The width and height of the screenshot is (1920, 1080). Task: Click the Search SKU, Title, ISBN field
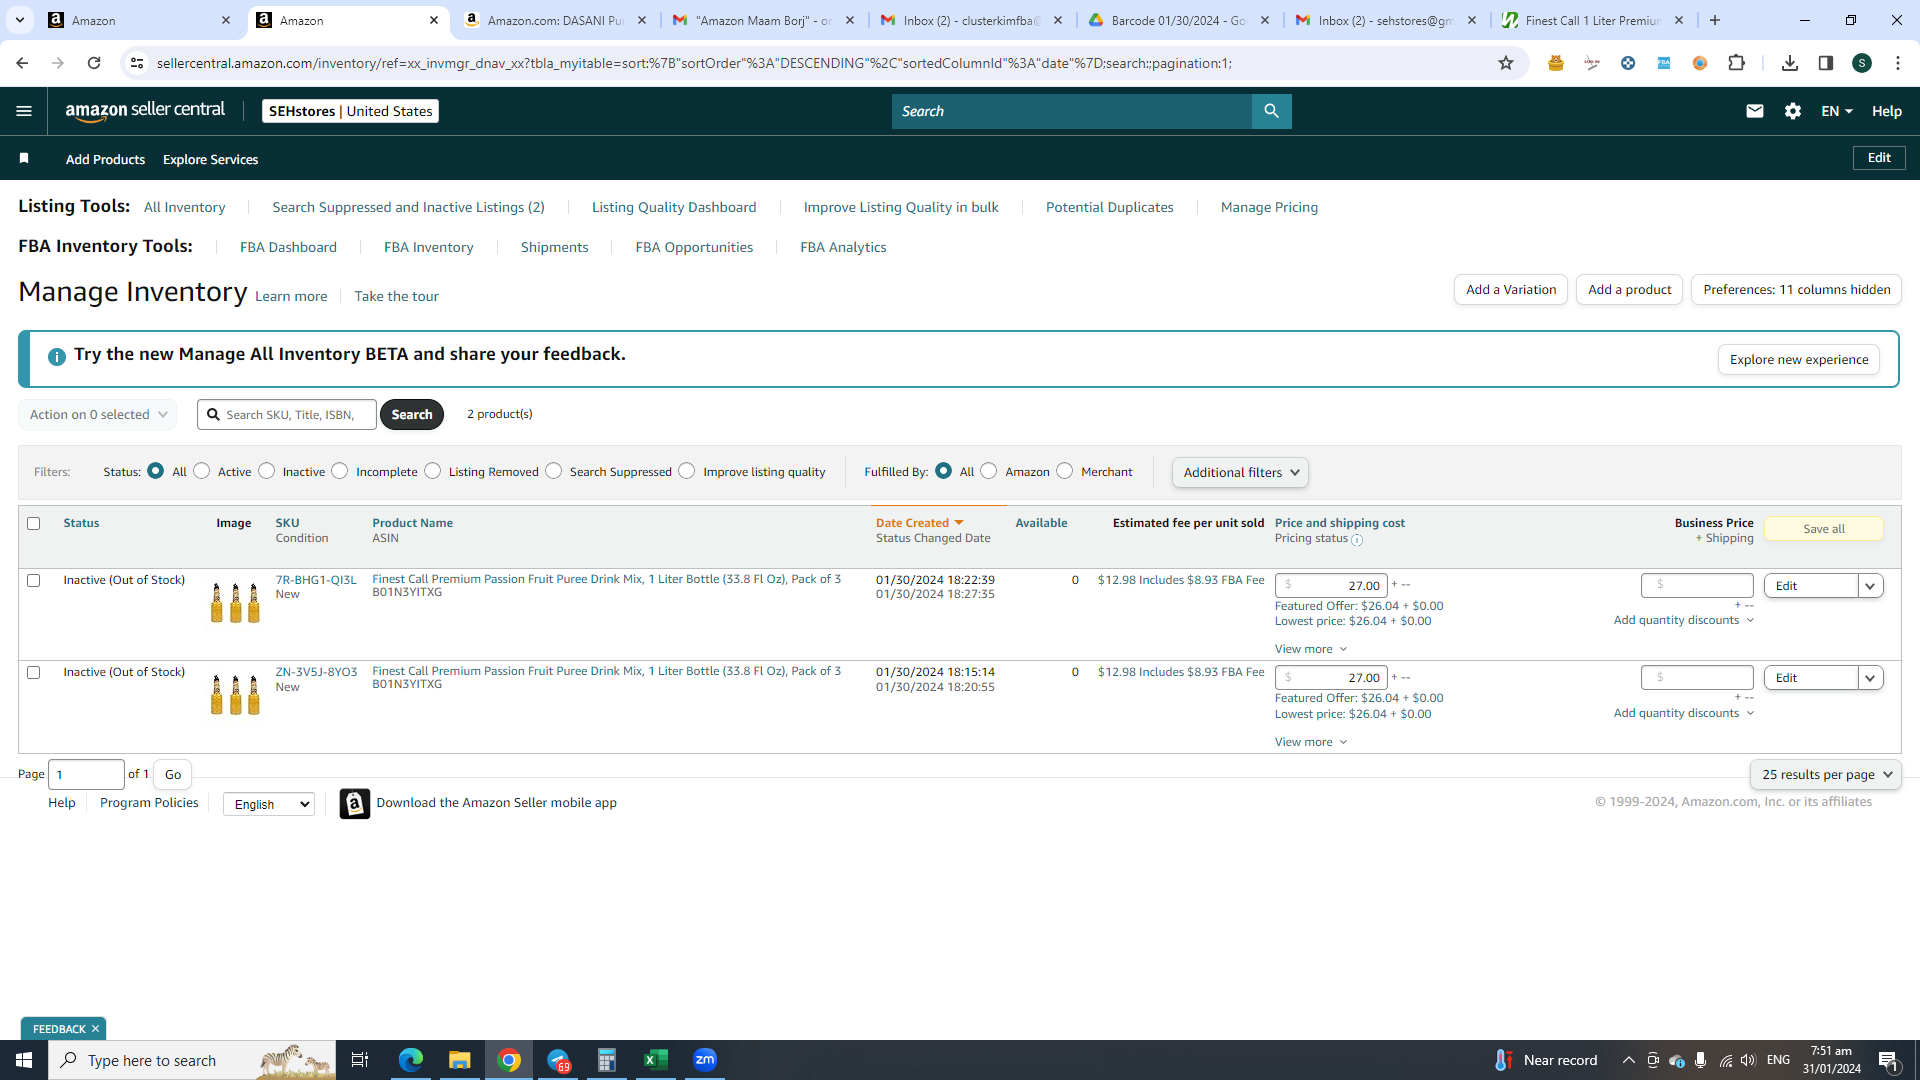[x=287, y=414]
